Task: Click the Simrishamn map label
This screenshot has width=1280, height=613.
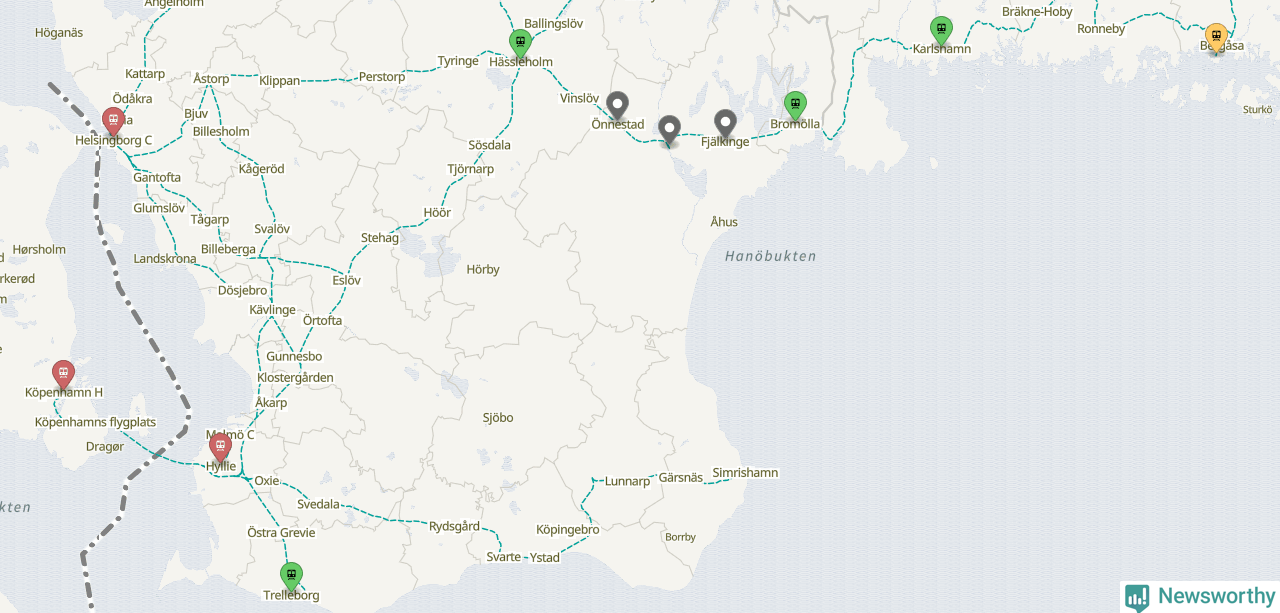Action: 745,473
